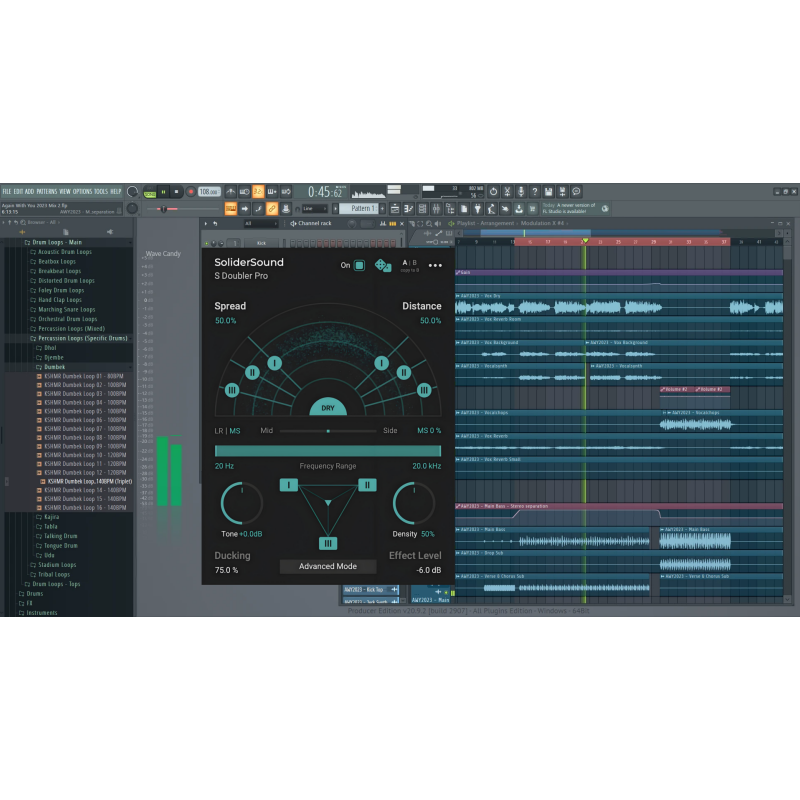Click the right-arrow icon in the second toolbar row
The image size is (800, 800).
click(245, 209)
